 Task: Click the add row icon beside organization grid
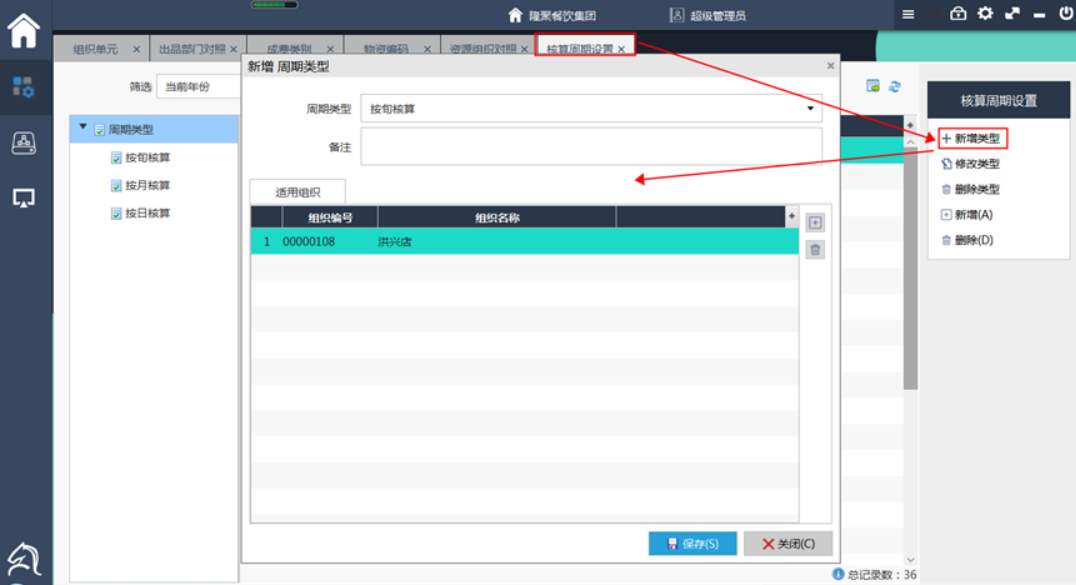(815, 223)
